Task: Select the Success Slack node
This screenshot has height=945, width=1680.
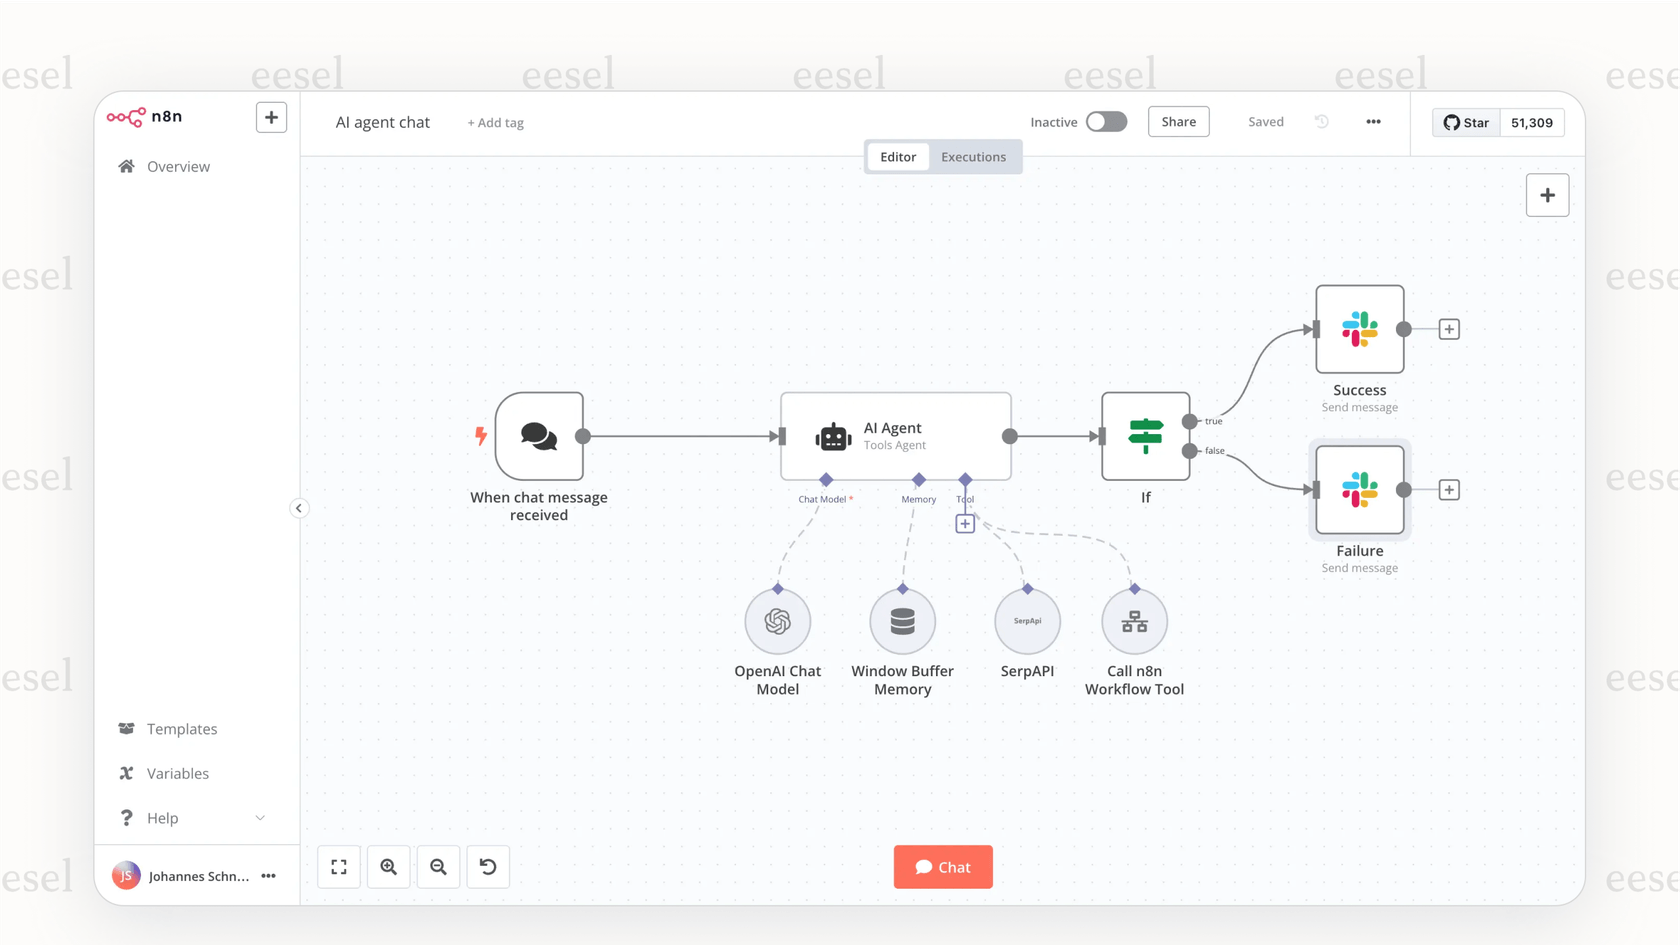Action: click(x=1359, y=330)
